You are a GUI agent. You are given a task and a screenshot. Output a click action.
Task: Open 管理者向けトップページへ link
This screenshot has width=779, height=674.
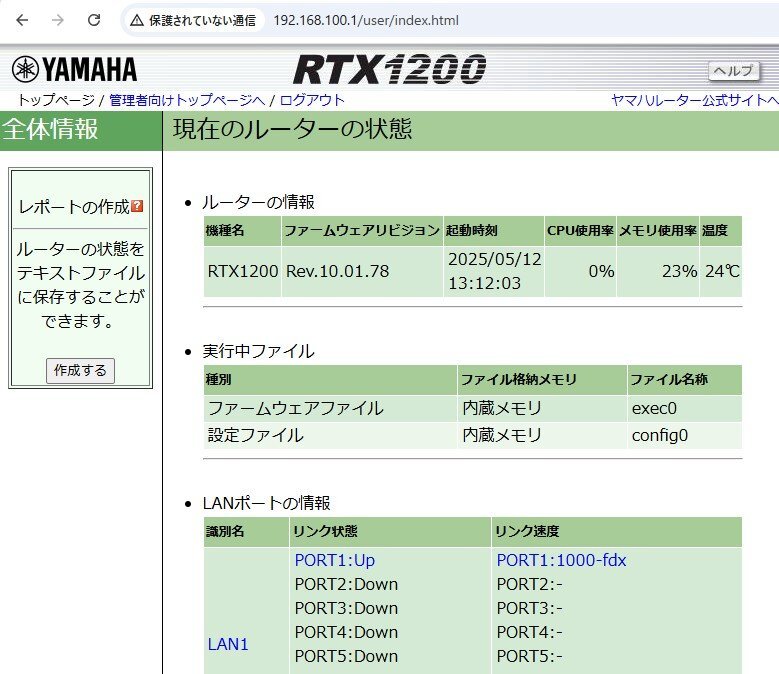click(187, 100)
